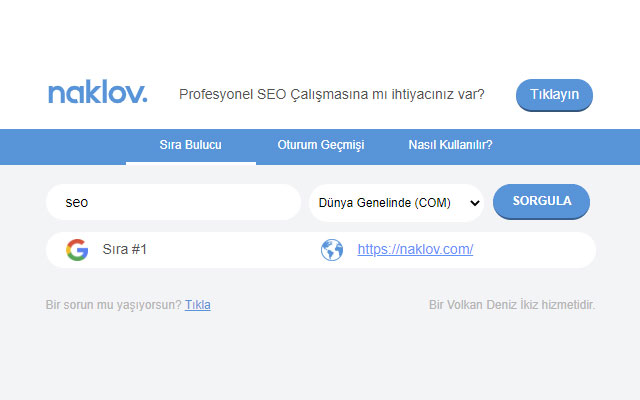
Task: Click the SORGULA button
Action: 541,201
